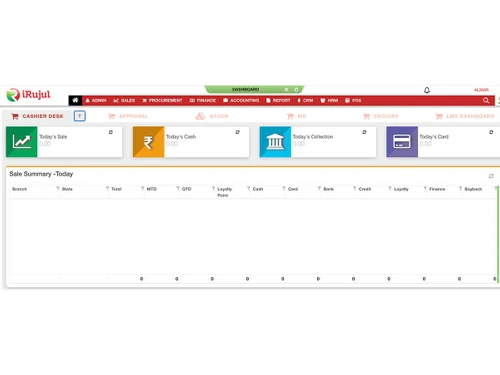Open the Finance column filter
The image size is (500, 375).
[x=461, y=189]
